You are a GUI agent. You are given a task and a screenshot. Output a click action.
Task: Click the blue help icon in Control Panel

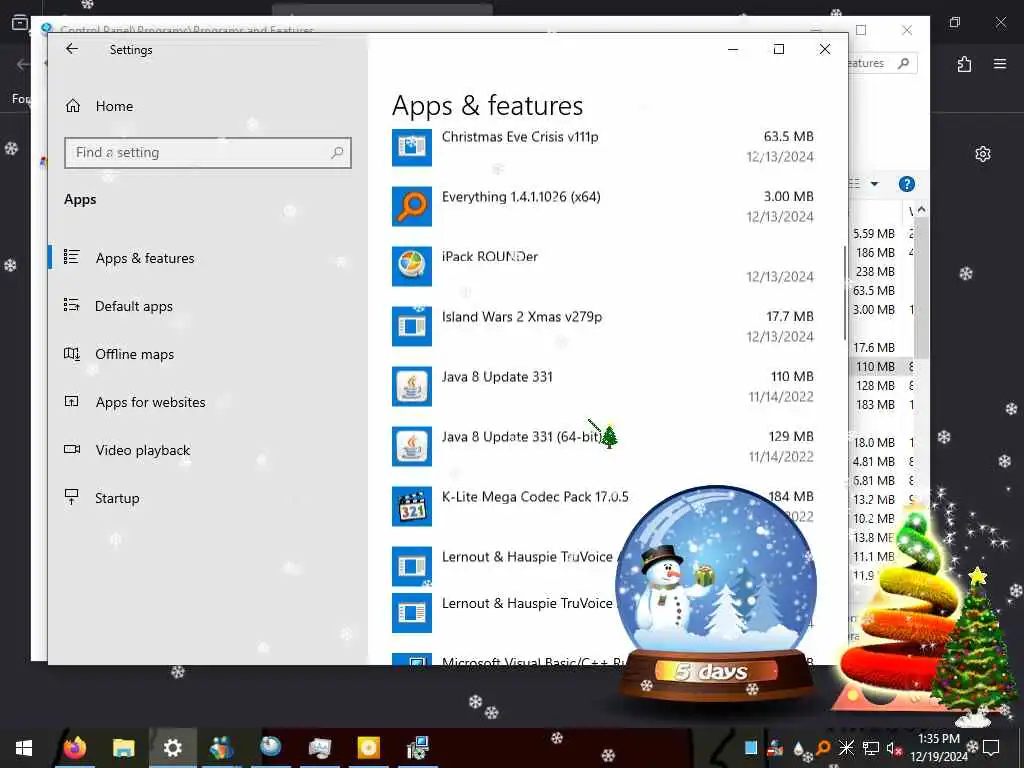(x=906, y=184)
